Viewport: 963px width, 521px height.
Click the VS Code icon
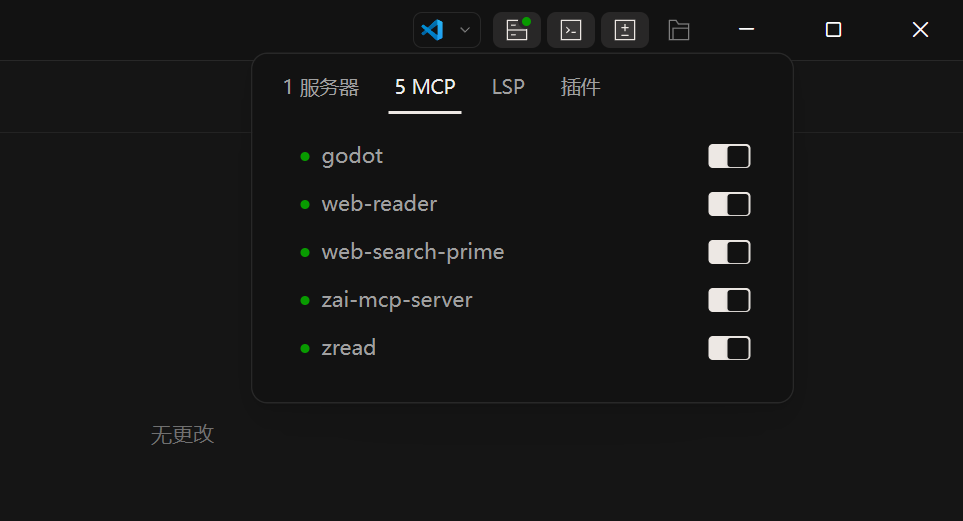[433, 30]
